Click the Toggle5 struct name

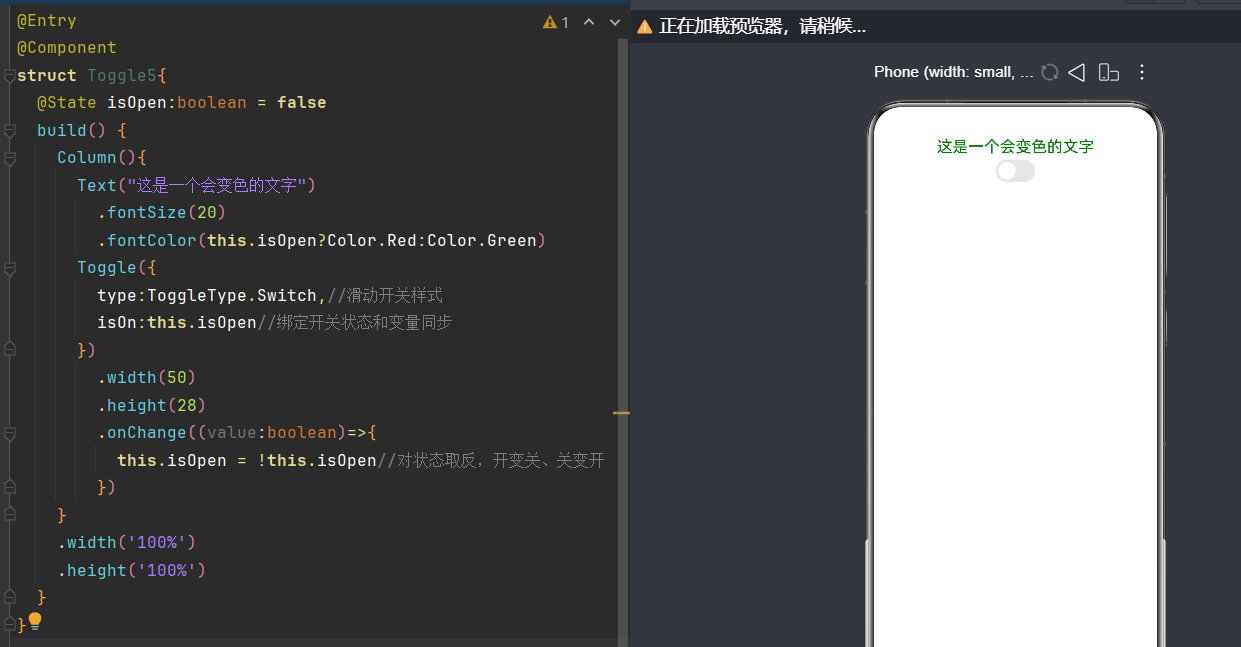point(122,76)
